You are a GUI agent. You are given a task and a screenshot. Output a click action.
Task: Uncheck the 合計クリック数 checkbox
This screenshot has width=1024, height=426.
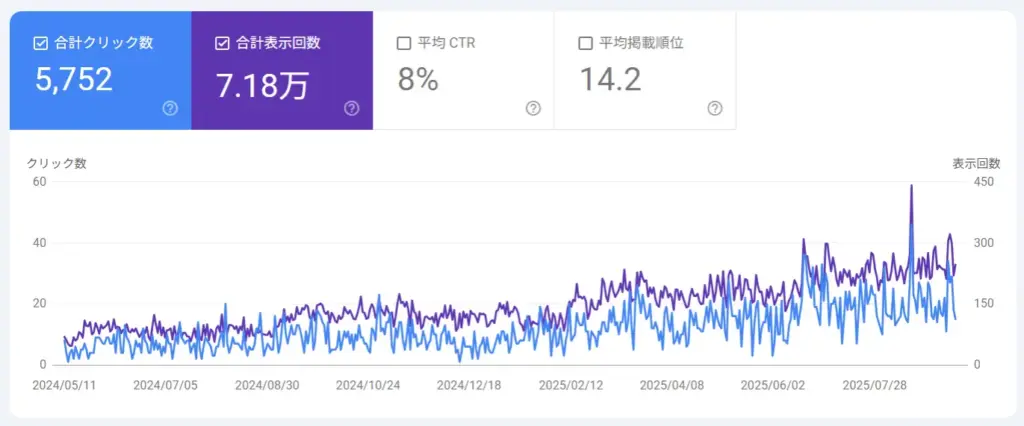coord(41,43)
